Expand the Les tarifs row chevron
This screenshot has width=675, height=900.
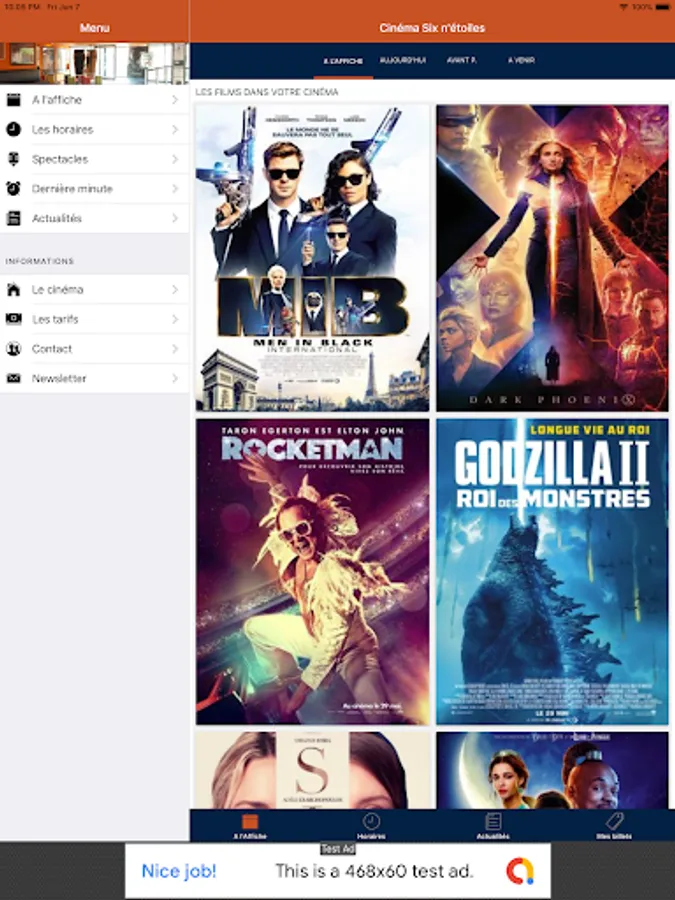(x=175, y=319)
